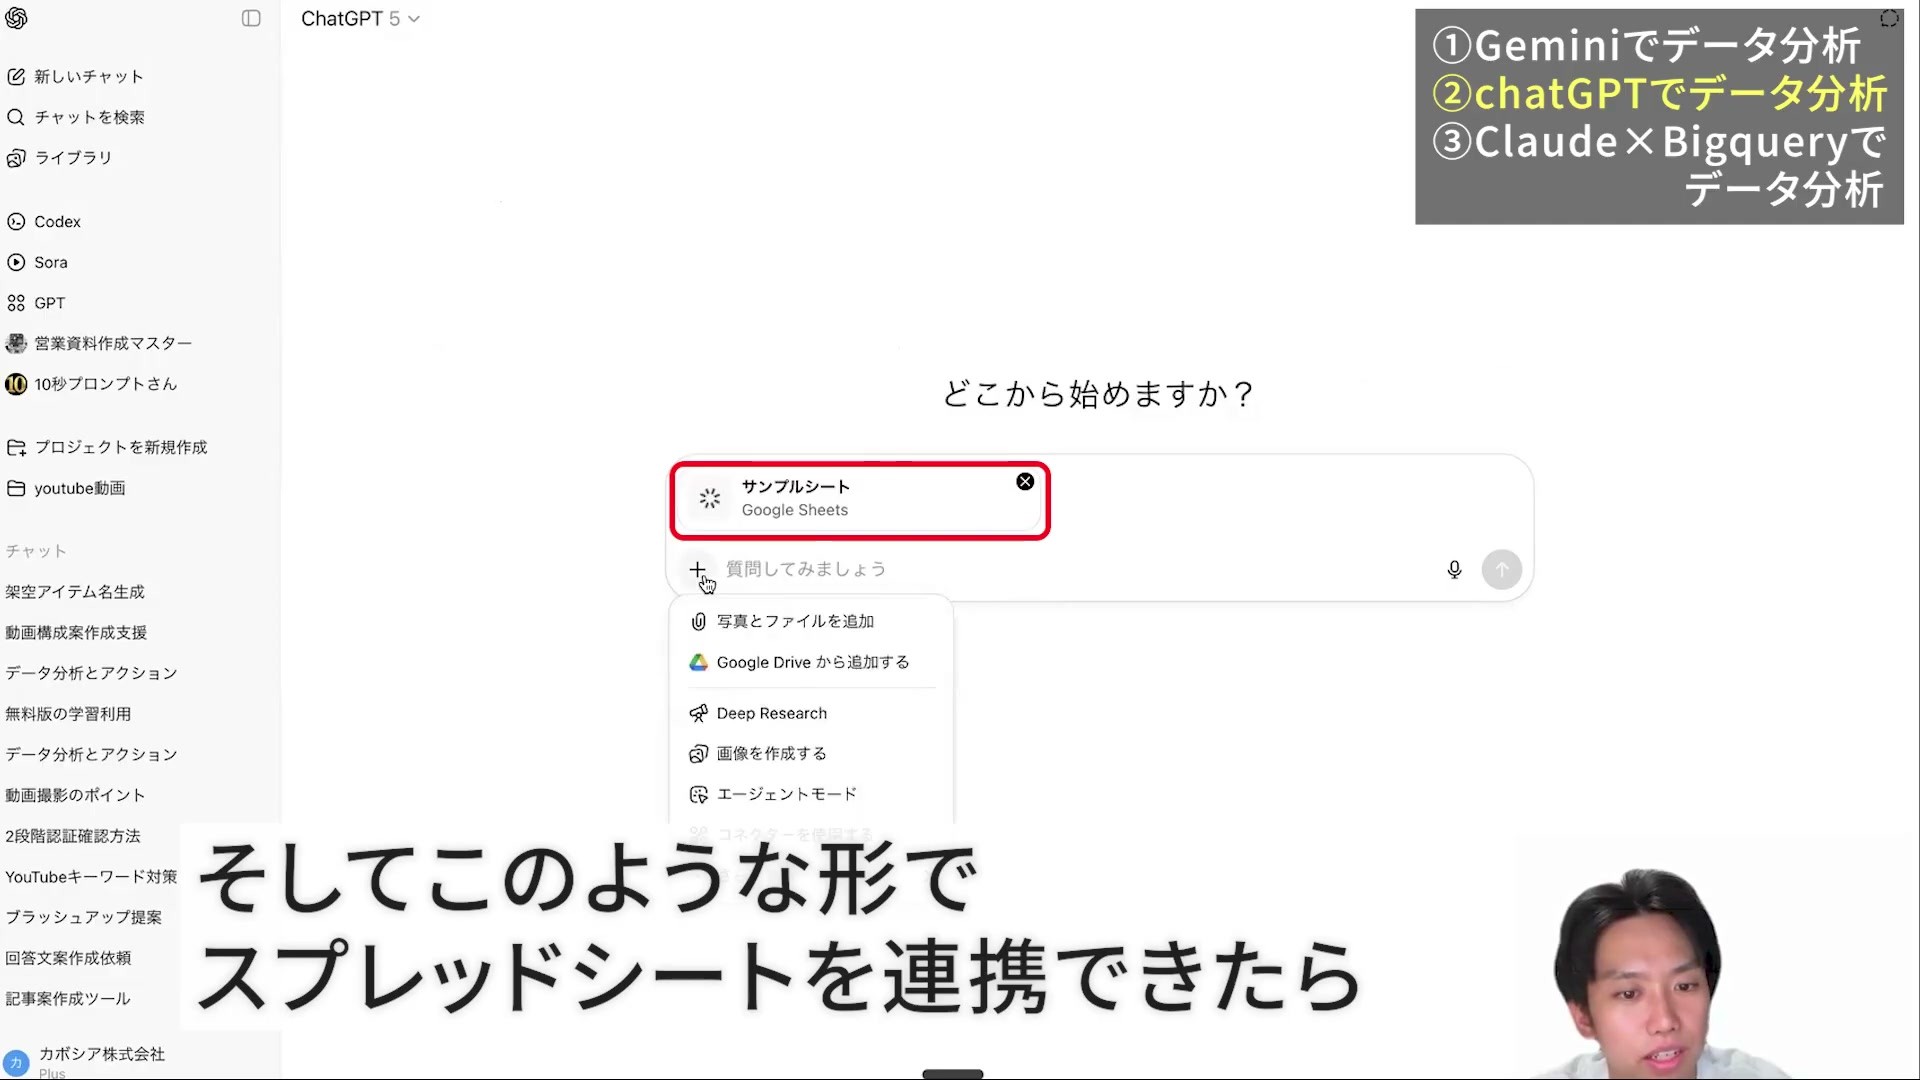This screenshot has width=1920, height=1080.
Task: Click the 10秒プロンプトさん avatar icon
Action: click(x=16, y=384)
